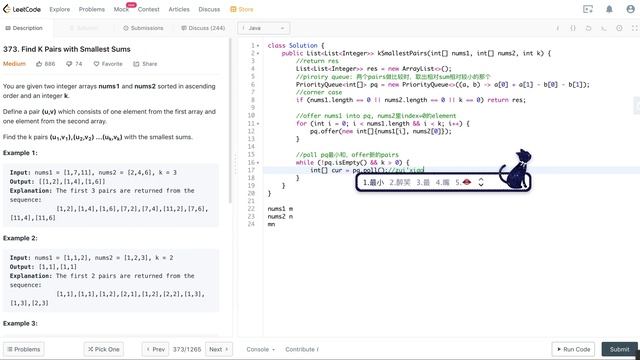The image size is (640, 360).
Task: Reset code with the undo arrow icon
Action: click(588, 28)
